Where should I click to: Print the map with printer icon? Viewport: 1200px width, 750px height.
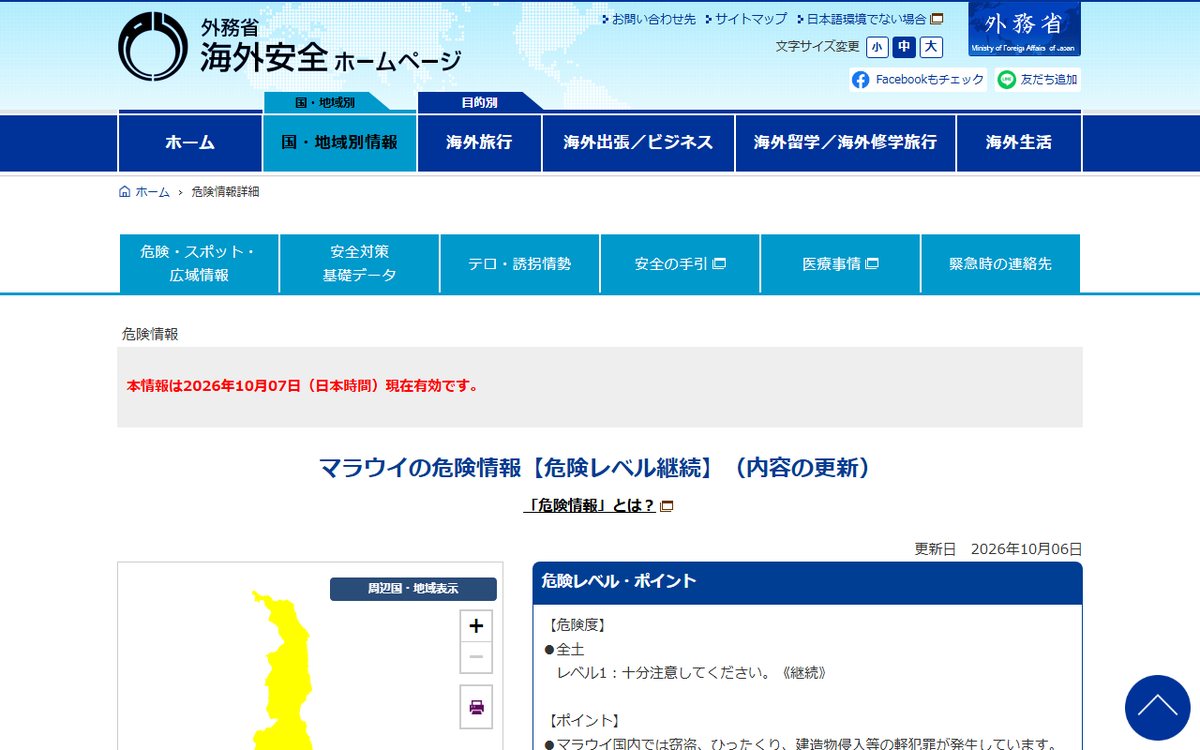476,707
